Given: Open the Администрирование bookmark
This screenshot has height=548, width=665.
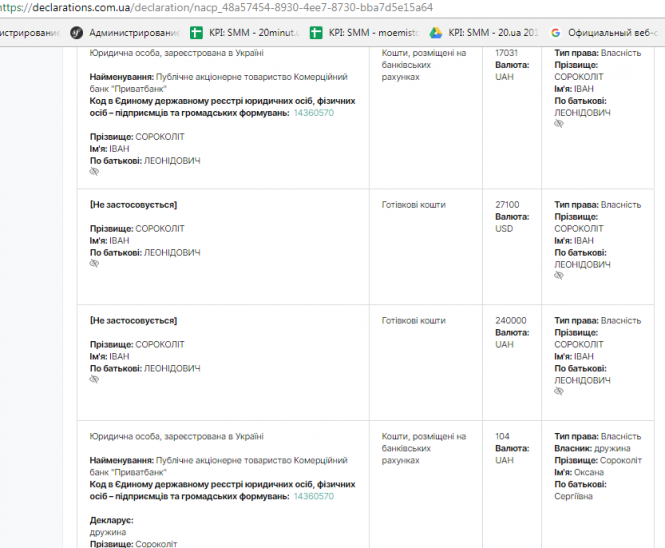Looking at the screenshot, I should coord(125,32).
